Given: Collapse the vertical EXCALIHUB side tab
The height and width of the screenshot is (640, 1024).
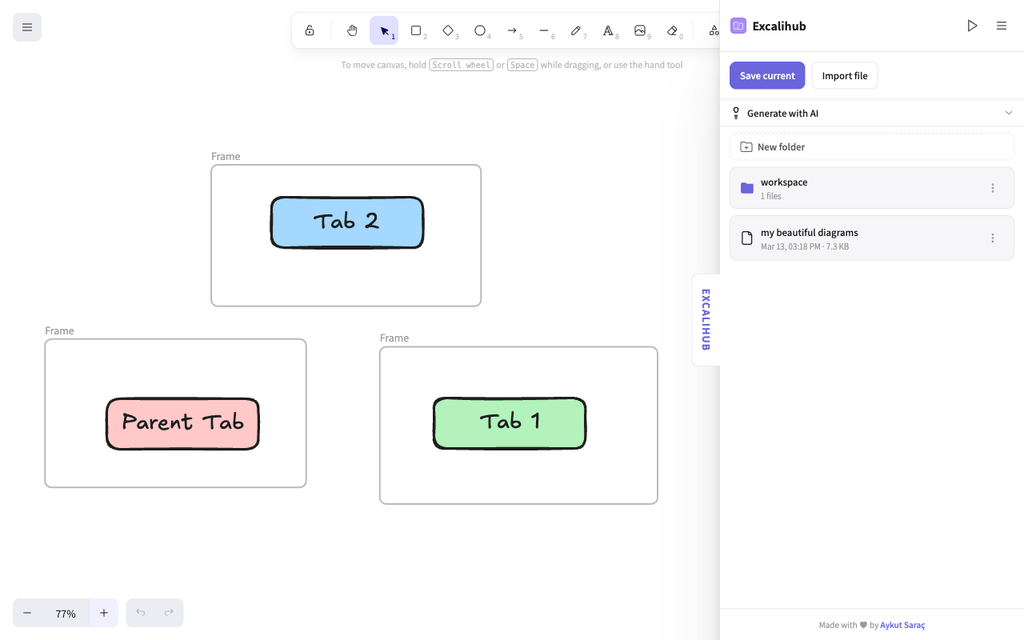Looking at the screenshot, I should tap(706, 320).
